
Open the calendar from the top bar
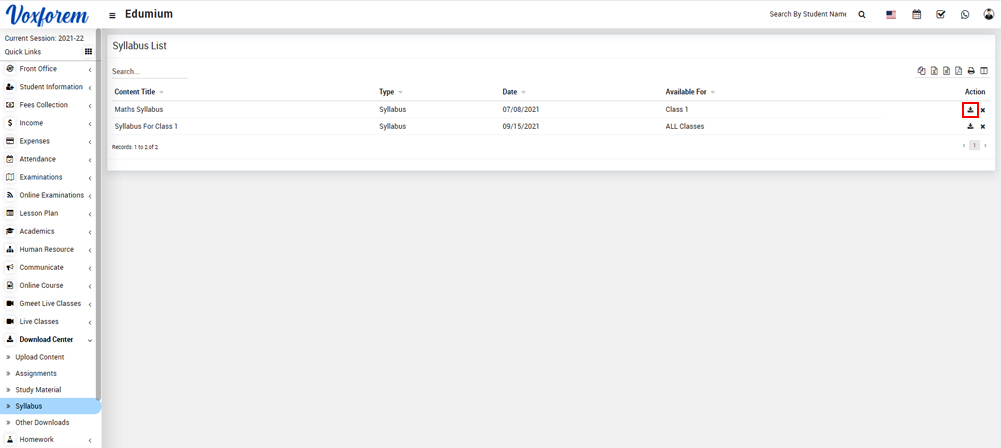[x=916, y=15]
